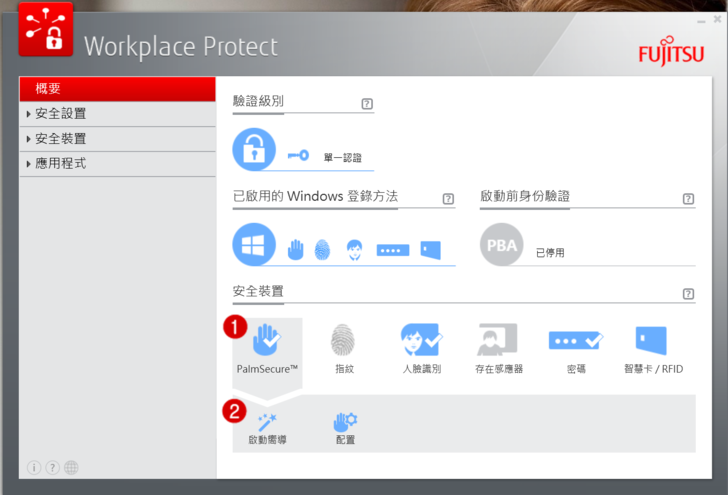Expand the 應用程式 sidebar section
The image size is (728, 495).
[x=117, y=164]
